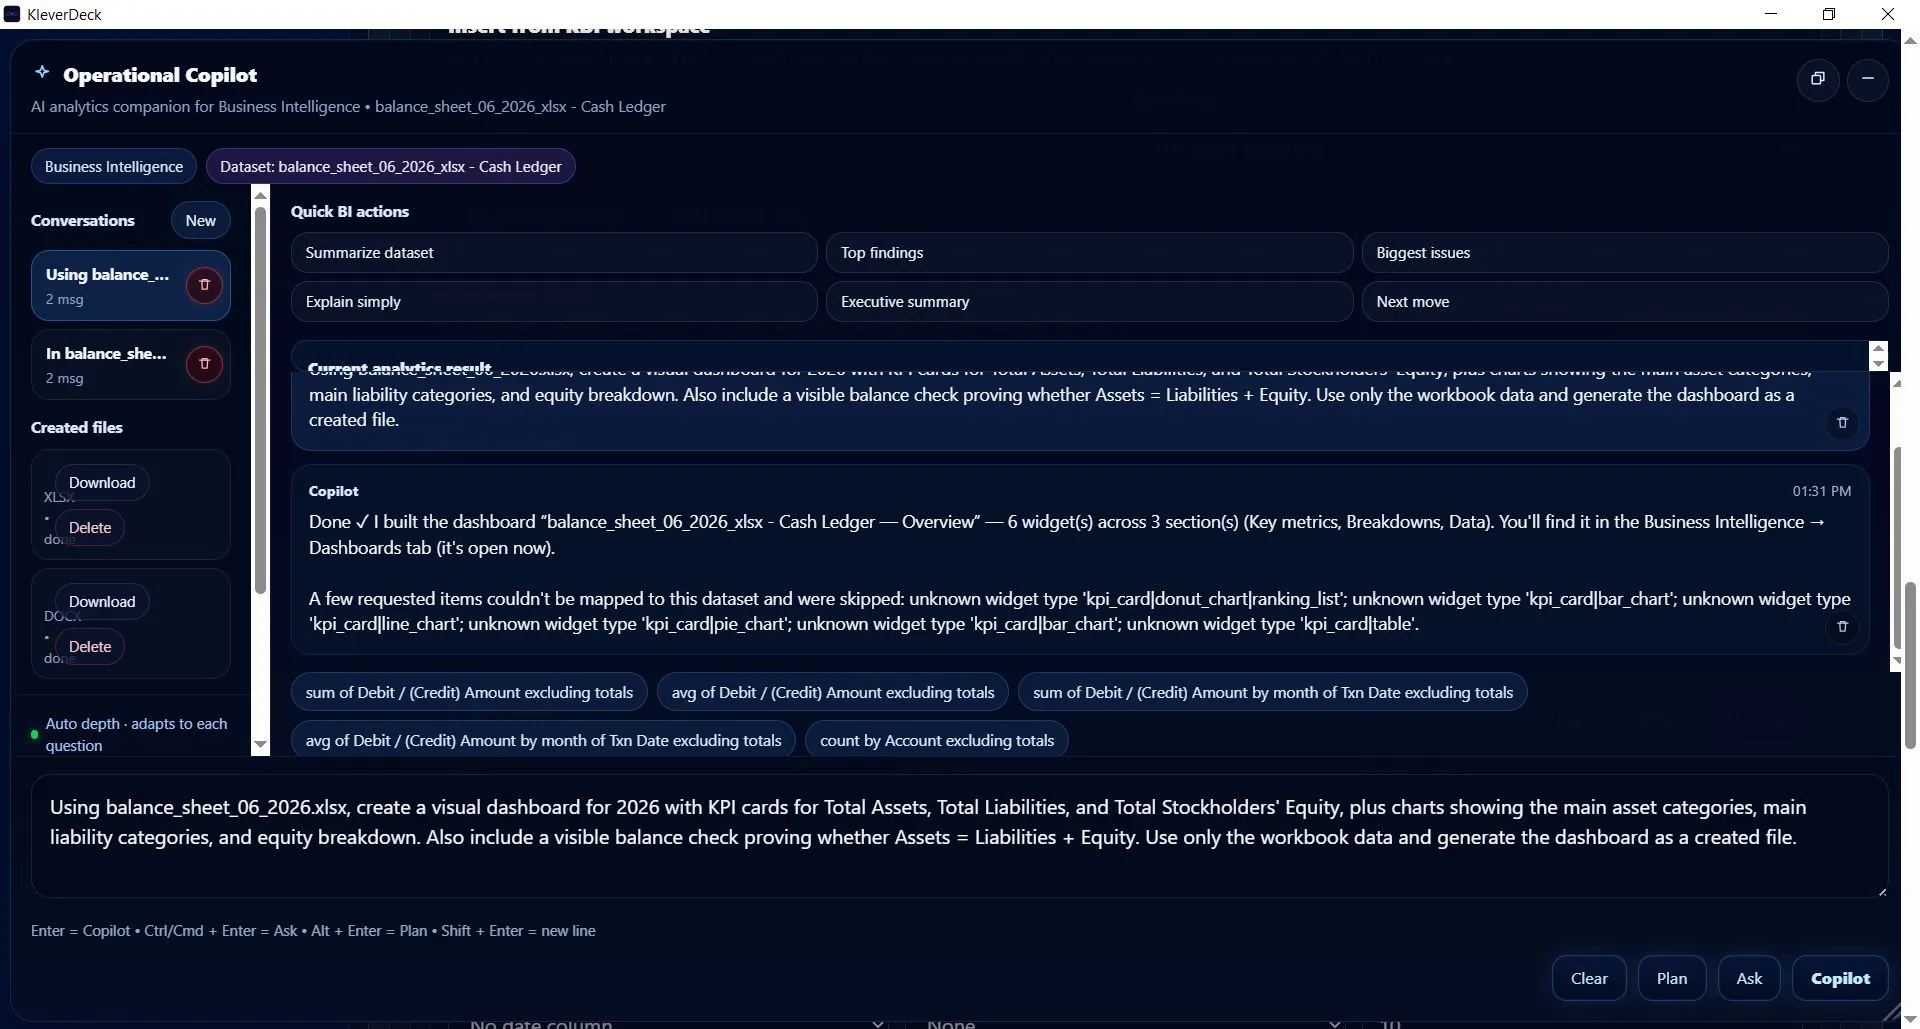Click the KleverDeck app icon in title bar
The width and height of the screenshot is (1920, 1029).
(x=12, y=14)
